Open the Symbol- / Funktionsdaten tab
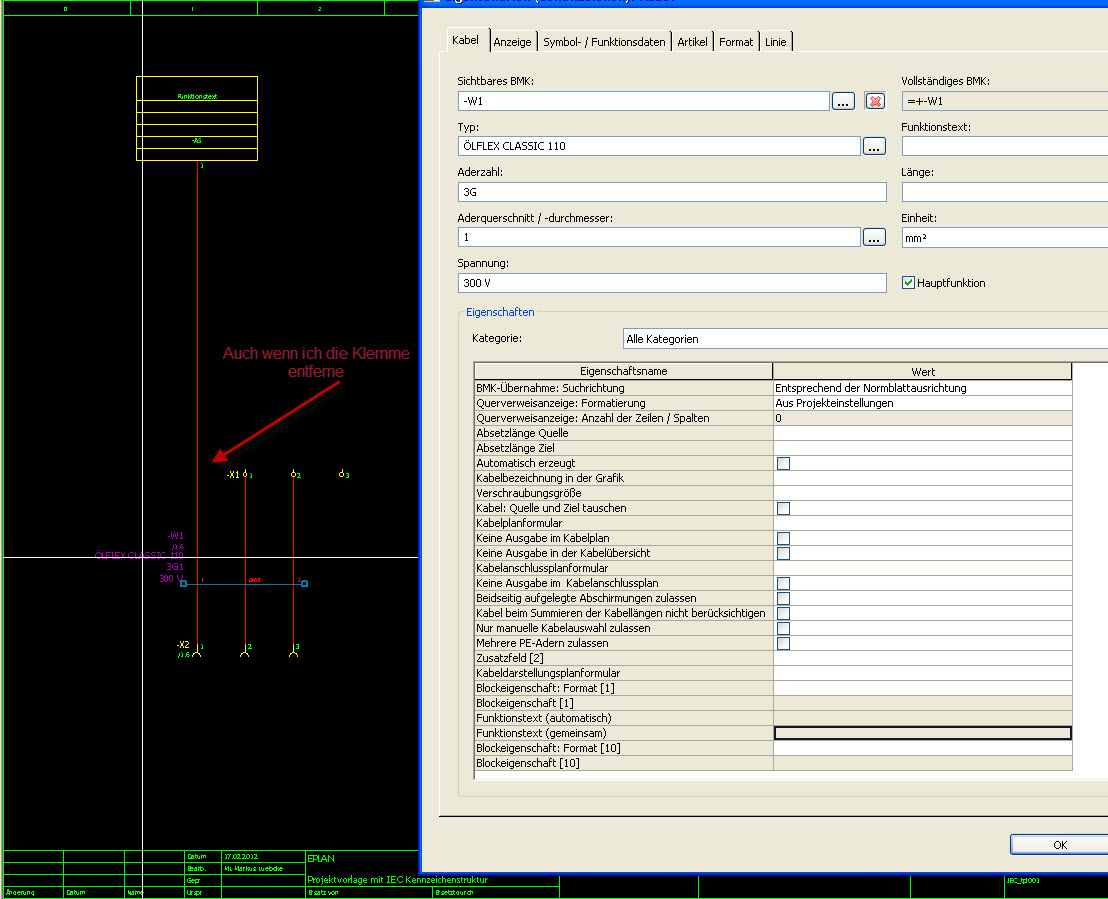 604,42
